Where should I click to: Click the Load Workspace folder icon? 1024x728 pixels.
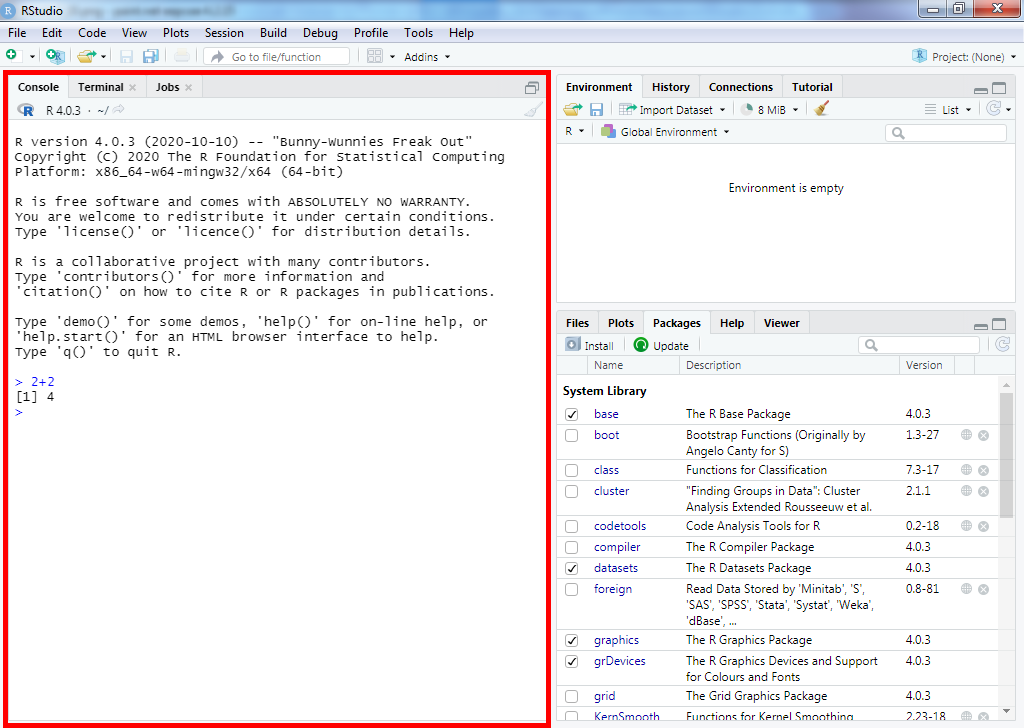coord(572,109)
